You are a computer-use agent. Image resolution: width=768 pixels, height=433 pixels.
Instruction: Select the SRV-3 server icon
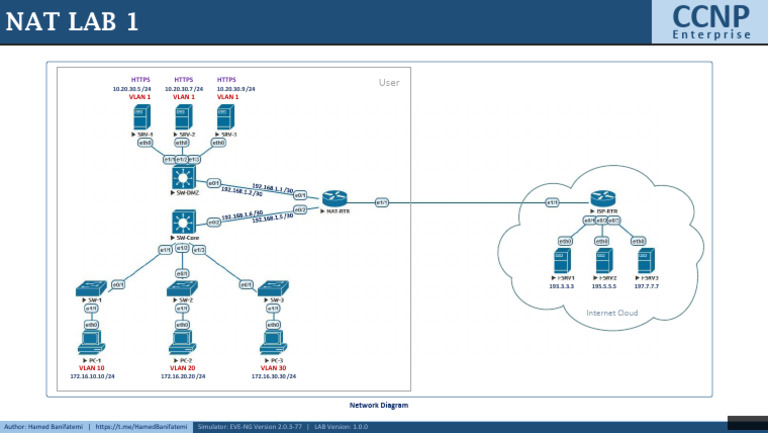pyautogui.click(x=226, y=117)
